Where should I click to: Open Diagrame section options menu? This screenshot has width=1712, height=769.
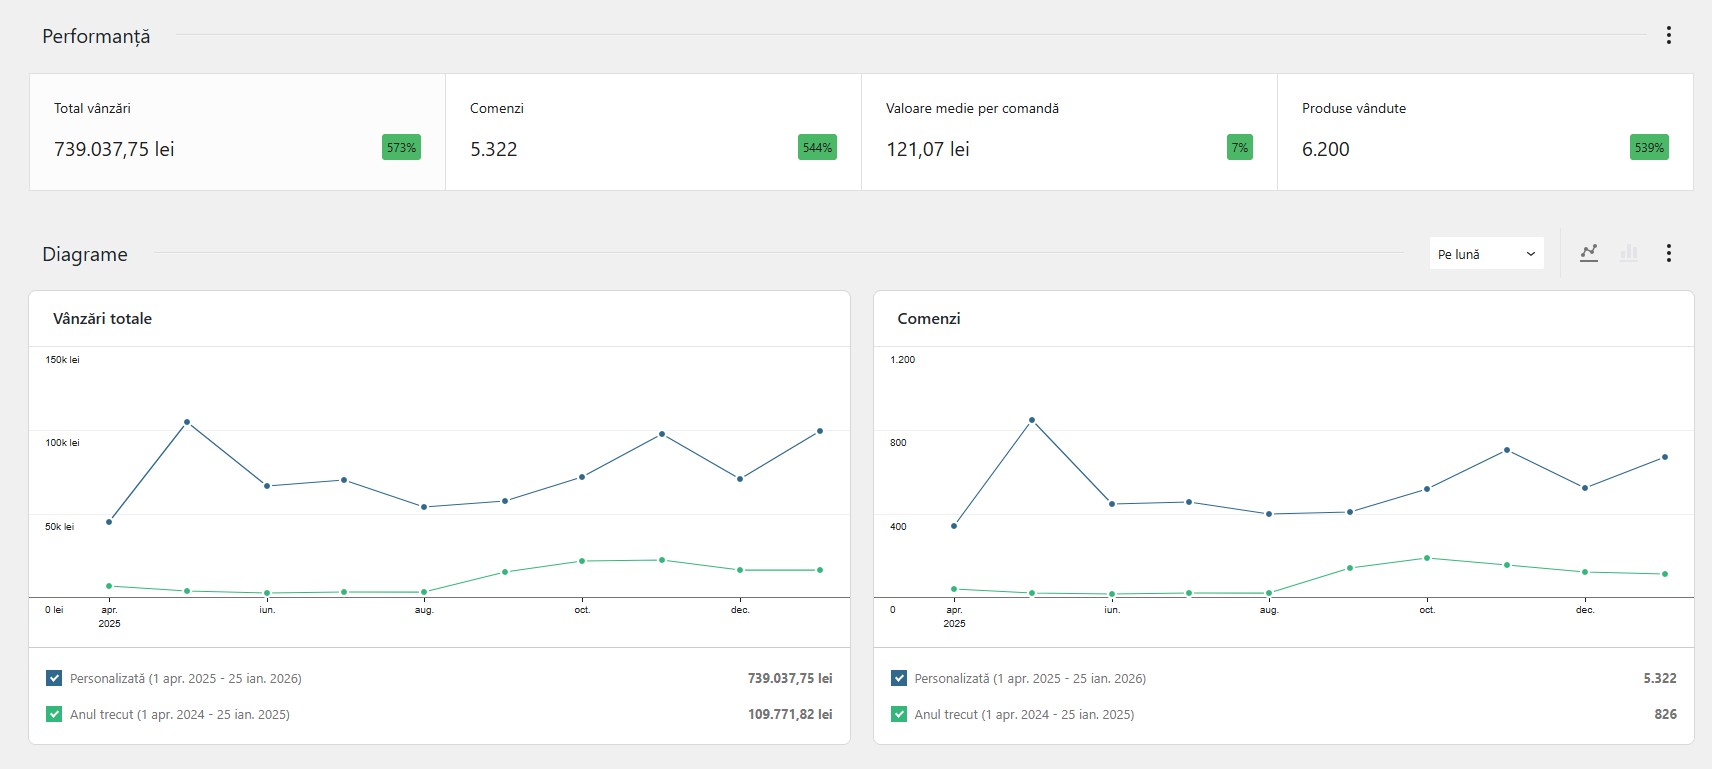pos(1668,253)
